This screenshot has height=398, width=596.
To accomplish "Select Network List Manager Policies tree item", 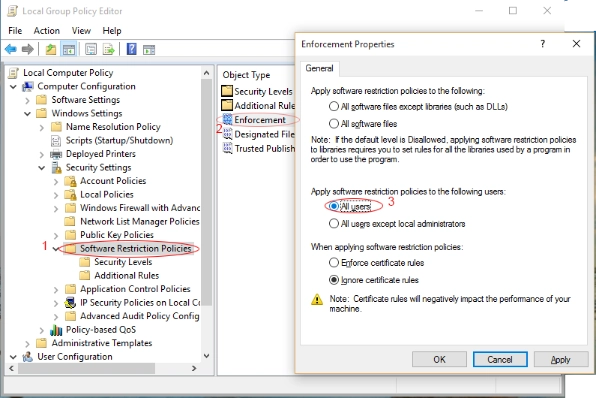I will (139, 222).
